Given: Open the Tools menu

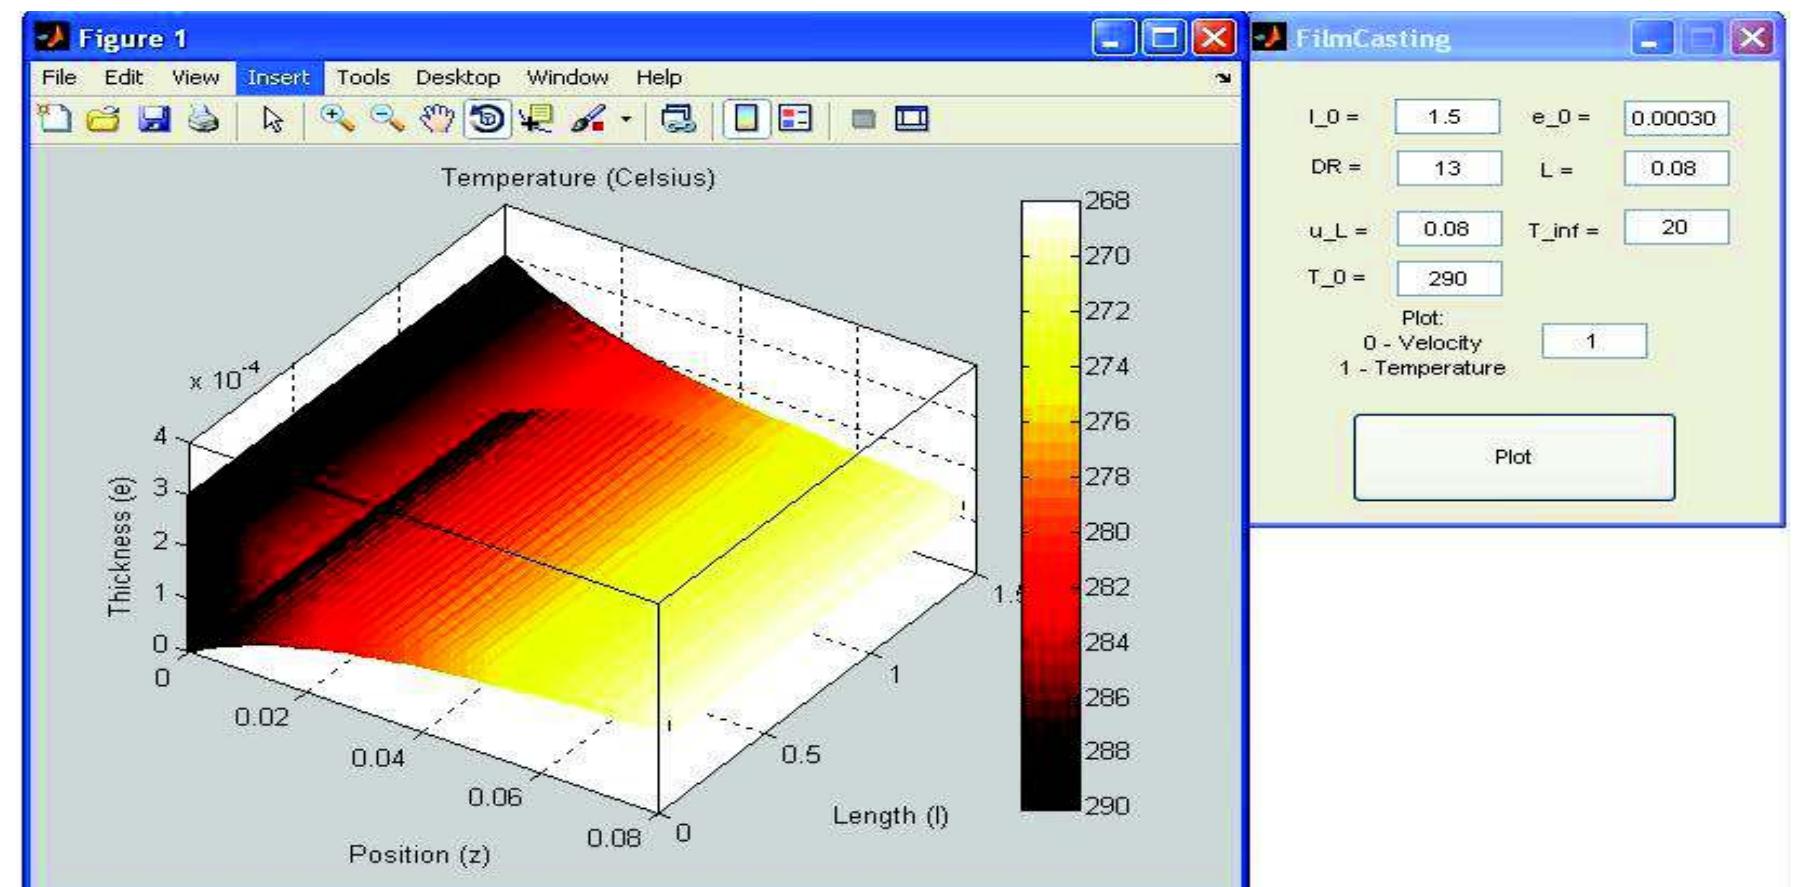Looking at the screenshot, I should tap(363, 77).
